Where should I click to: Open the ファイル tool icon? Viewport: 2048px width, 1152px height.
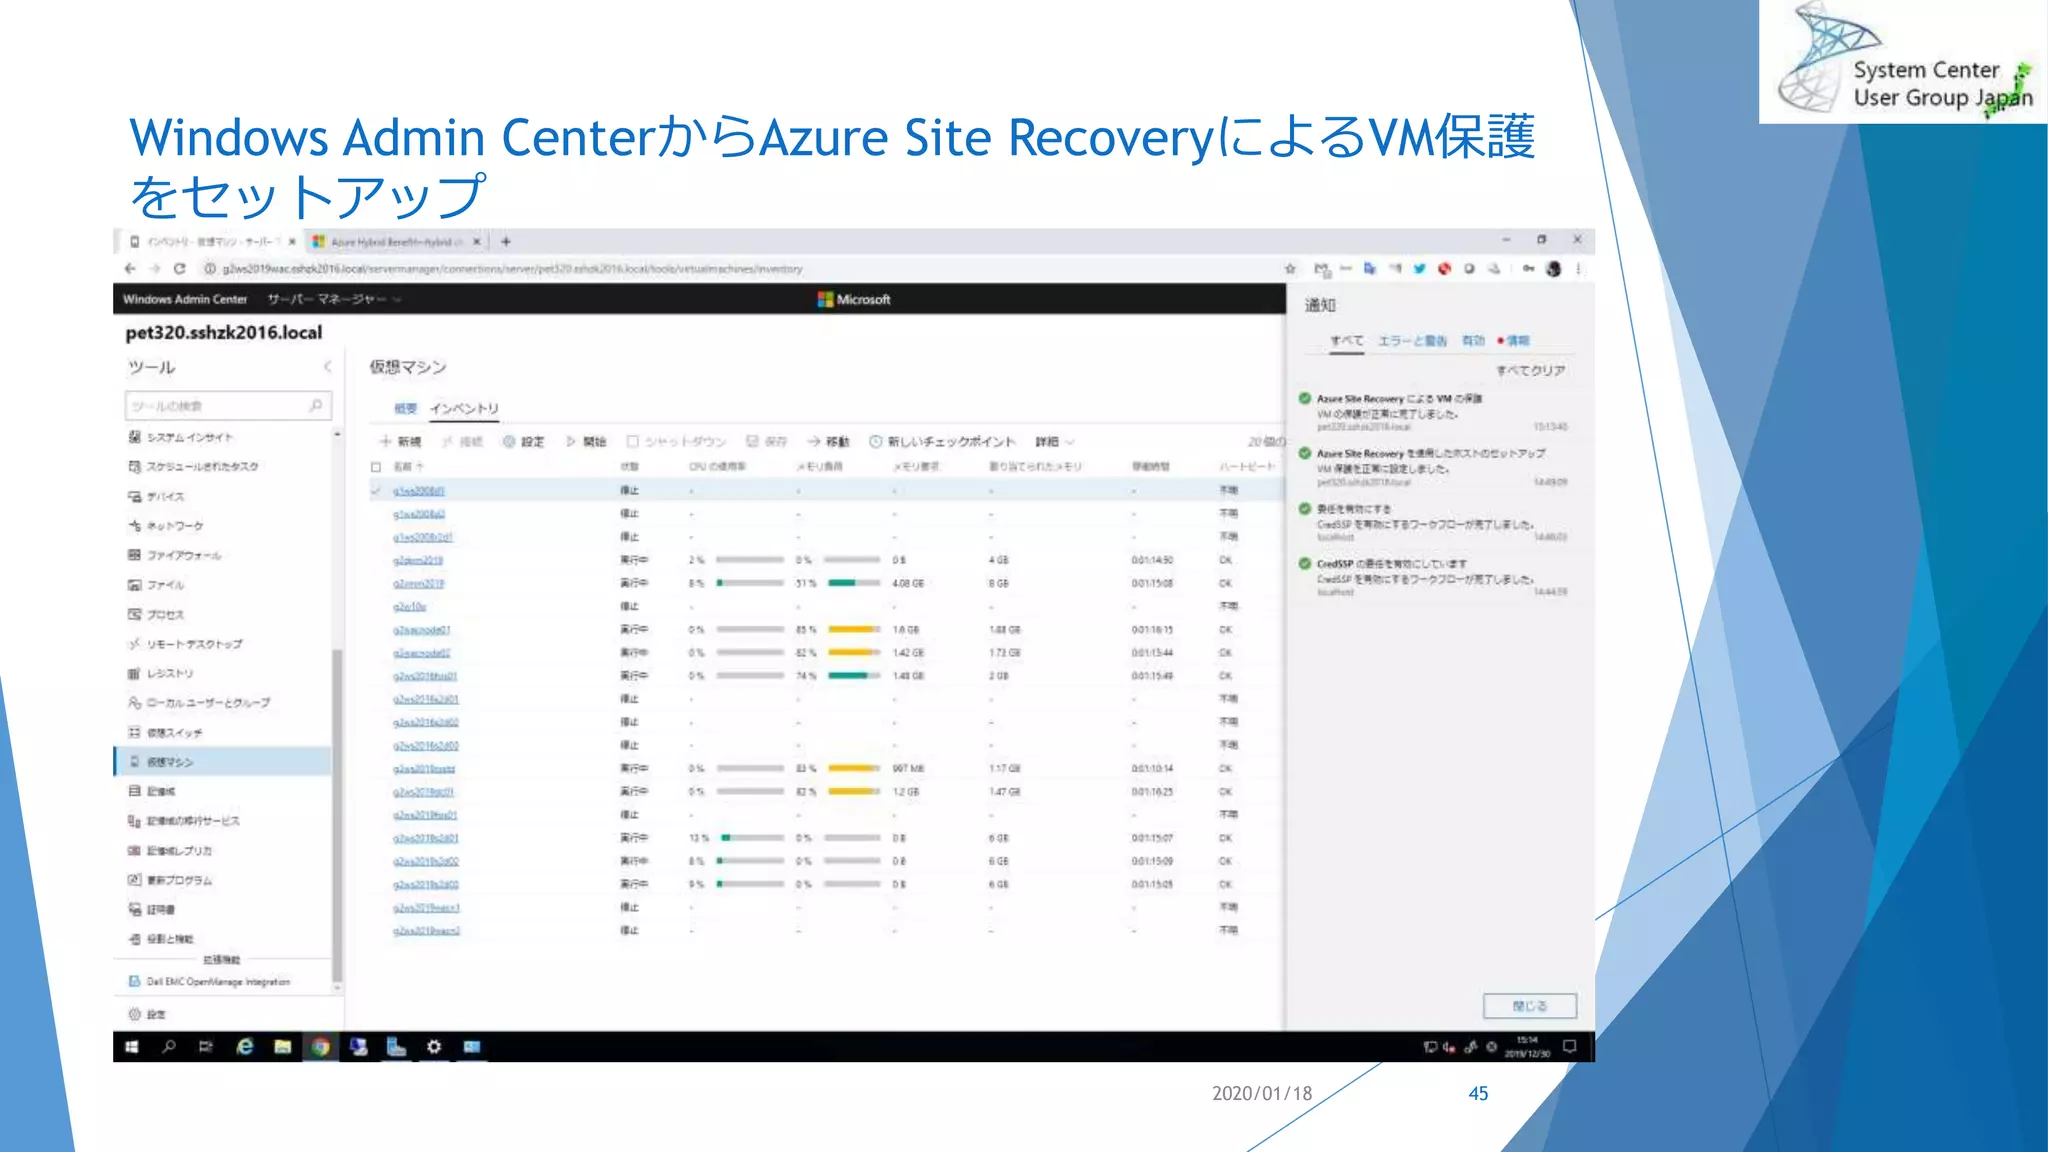pyautogui.click(x=134, y=584)
